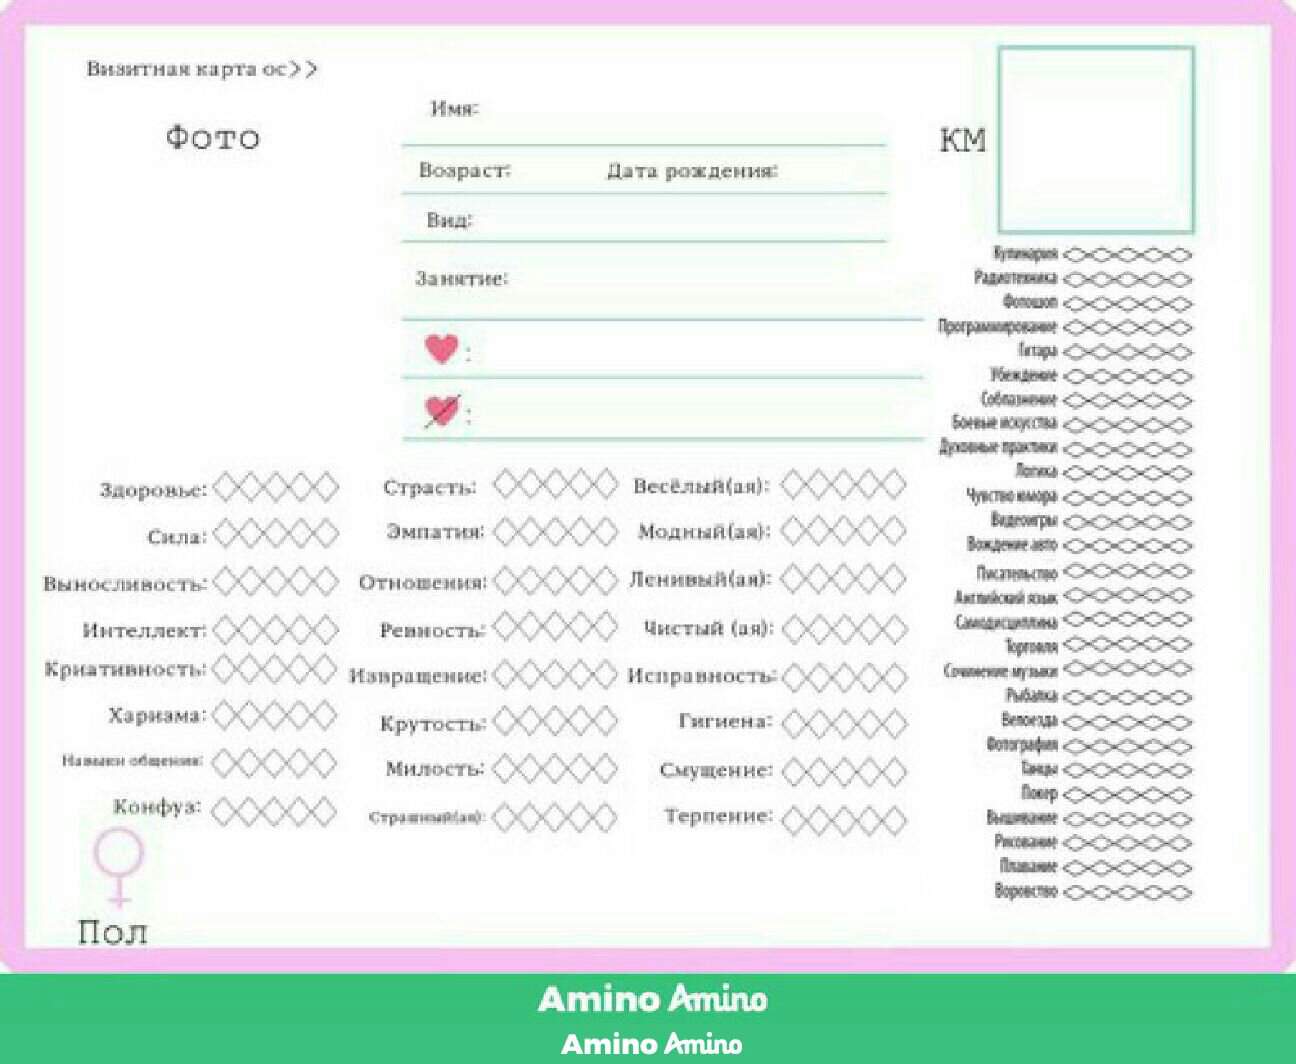Screen dimensions: 1296x1064
Task: Click the 'Радиотехника' skill label
Action: click(x=1015, y=278)
